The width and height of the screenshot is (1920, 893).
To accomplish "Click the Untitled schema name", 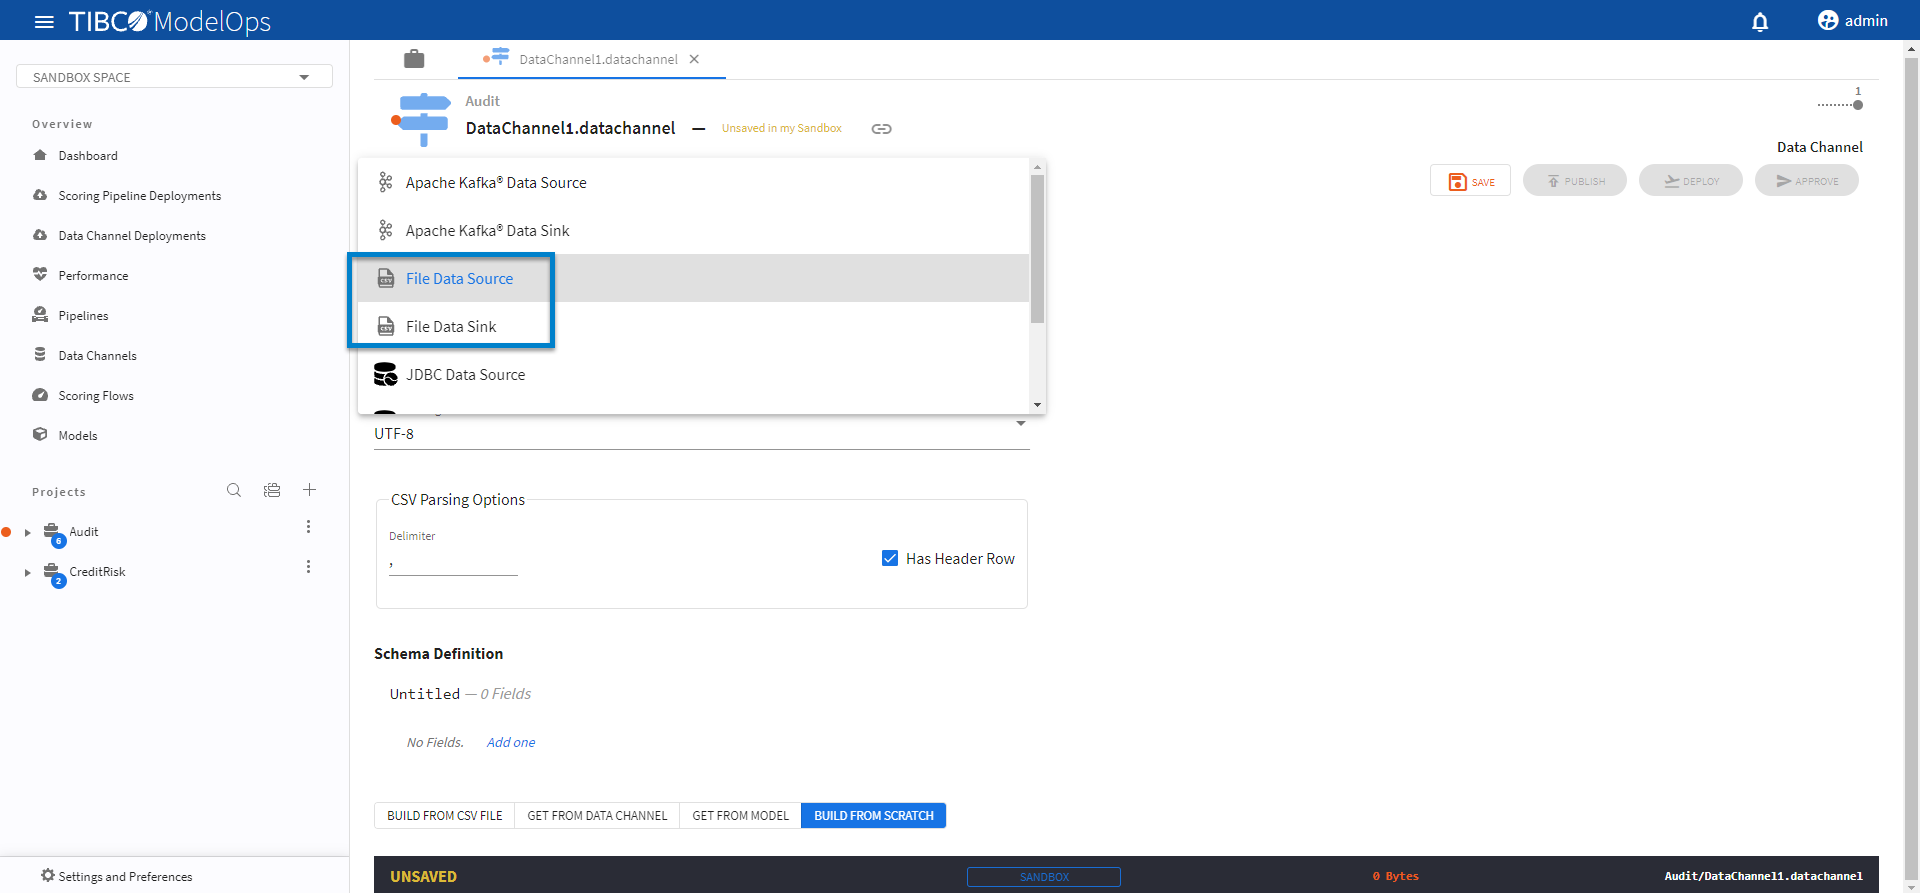I will pyautogui.click(x=425, y=694).
